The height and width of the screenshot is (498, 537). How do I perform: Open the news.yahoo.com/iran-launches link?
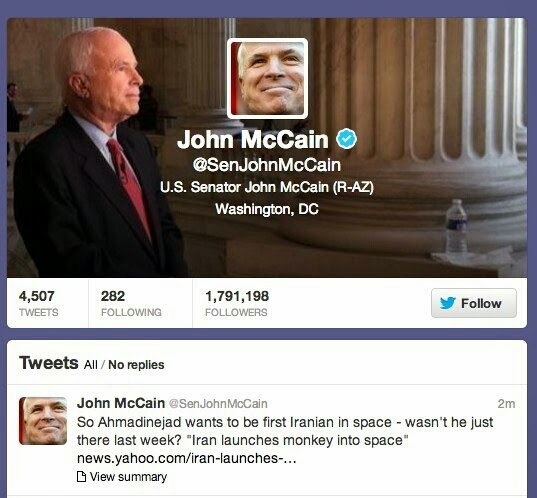point(187,458)
